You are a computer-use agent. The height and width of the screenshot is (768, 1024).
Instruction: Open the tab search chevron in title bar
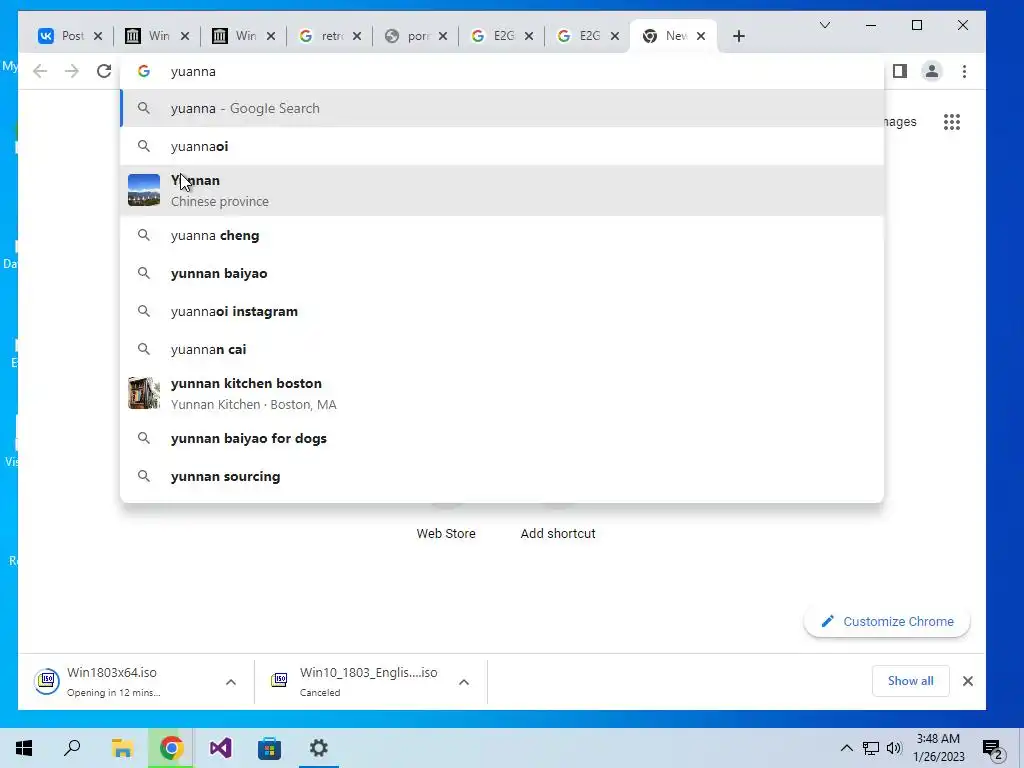(x=825, y=25)
